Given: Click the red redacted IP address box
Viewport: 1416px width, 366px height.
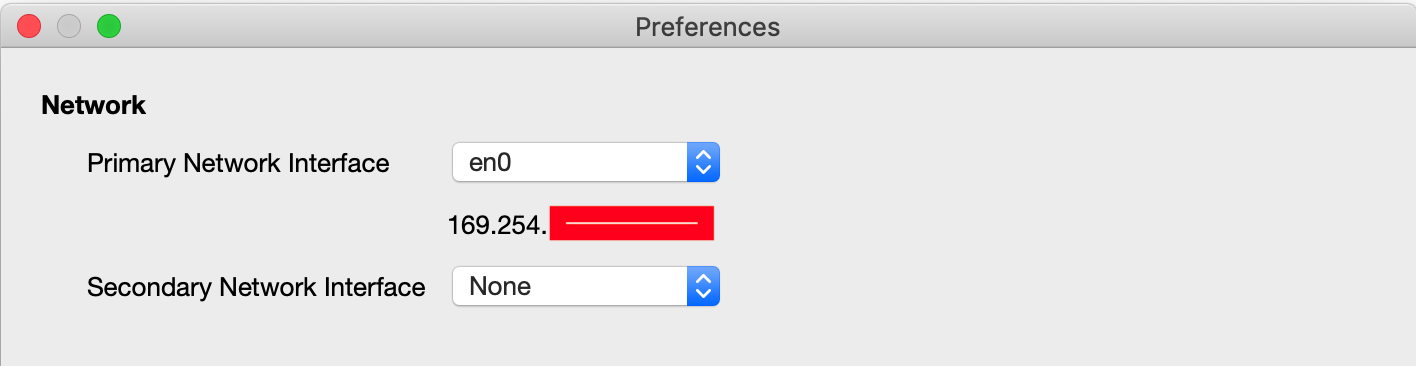Looking at the screenshot, I should click(x=632, y=223).
